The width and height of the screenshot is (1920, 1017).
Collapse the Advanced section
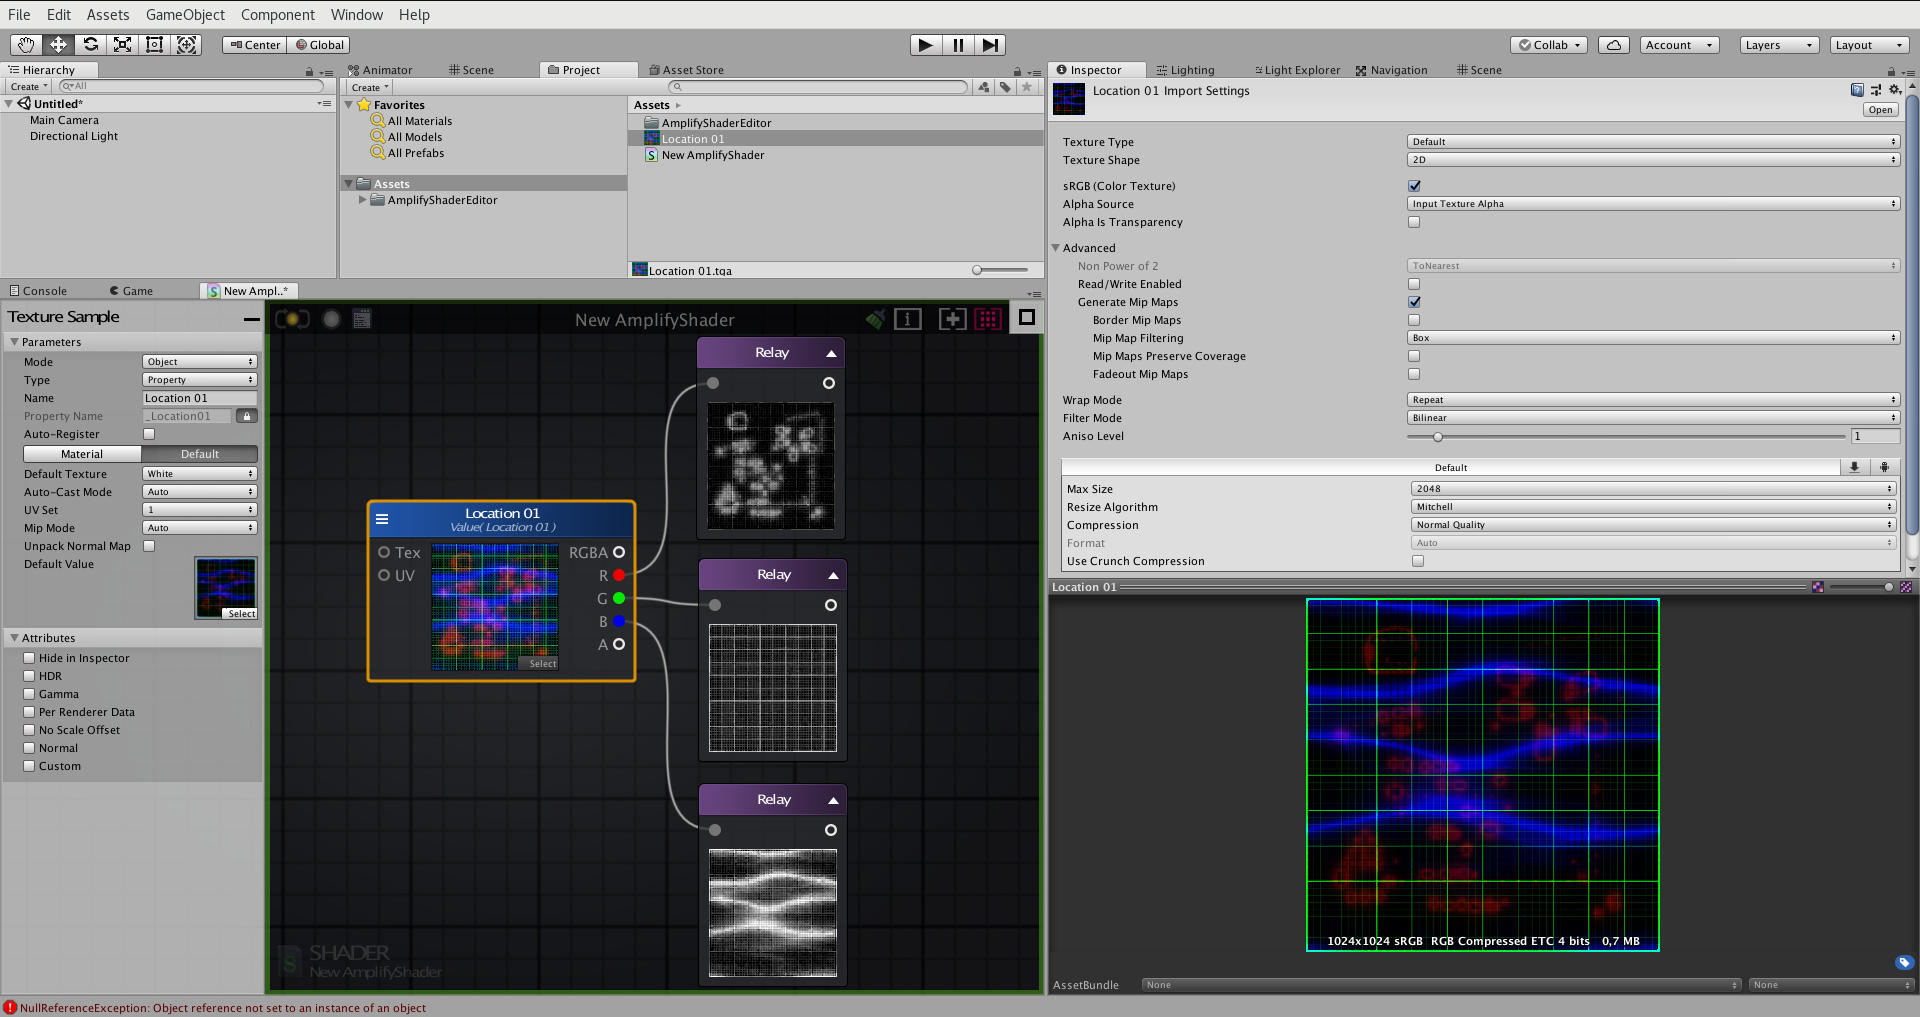click(1056, 248)
